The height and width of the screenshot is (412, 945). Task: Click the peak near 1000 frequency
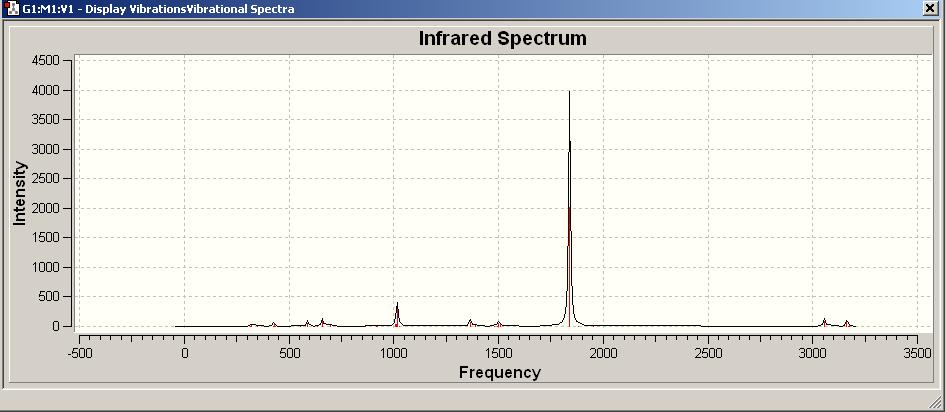[x=397, y=314]
